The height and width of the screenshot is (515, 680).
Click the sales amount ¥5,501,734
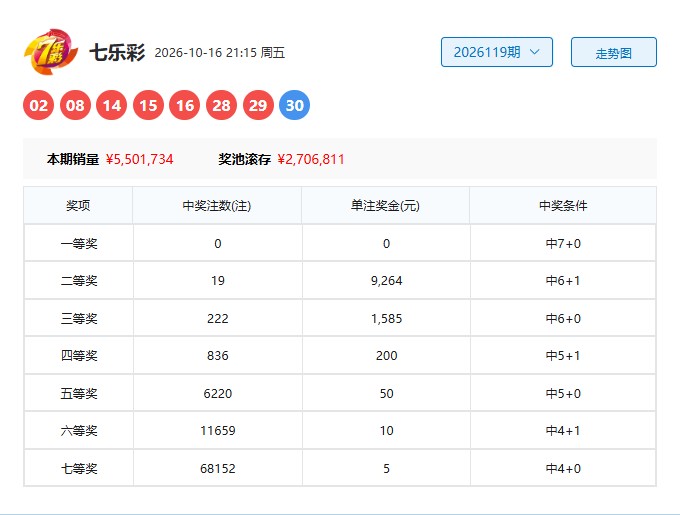pos(140,159)
